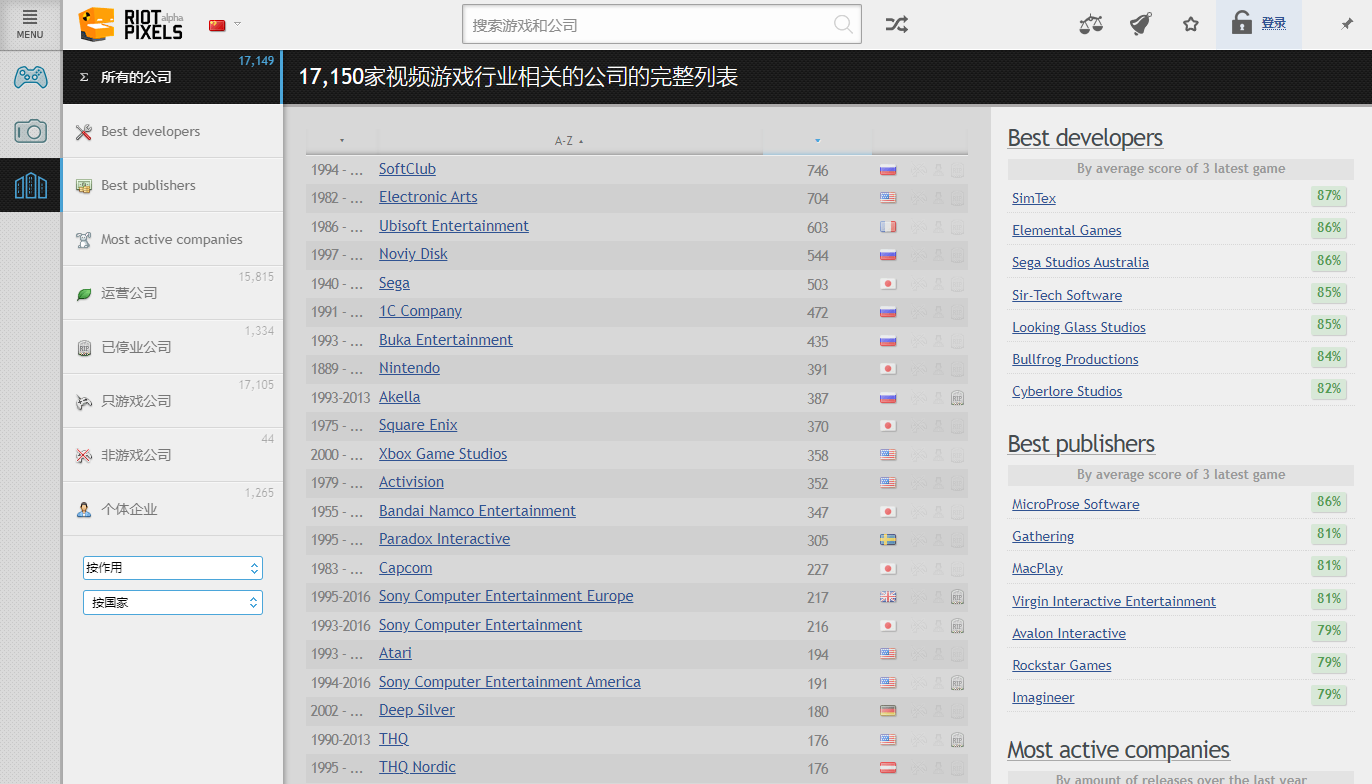The image size is (1372, 784).
Task: Open the rocket releases icon
Action: [1140, 24]
